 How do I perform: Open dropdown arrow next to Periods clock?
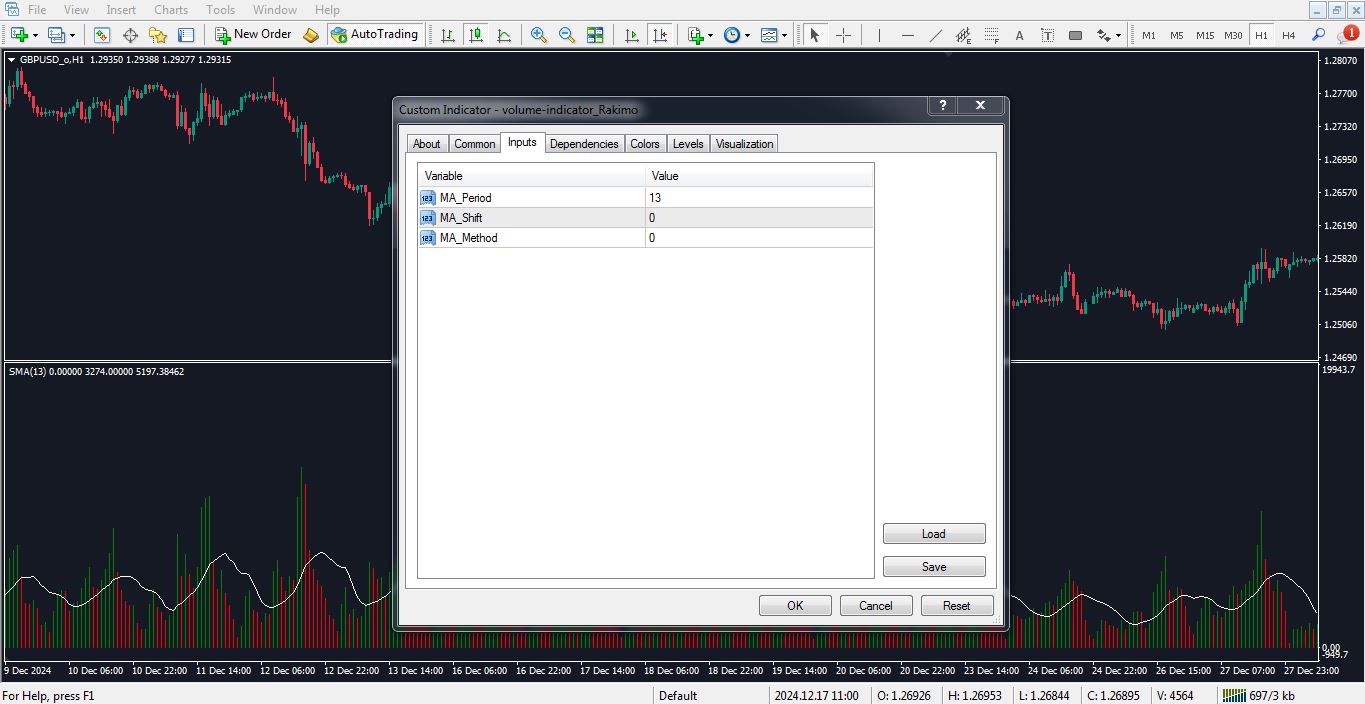747,35
